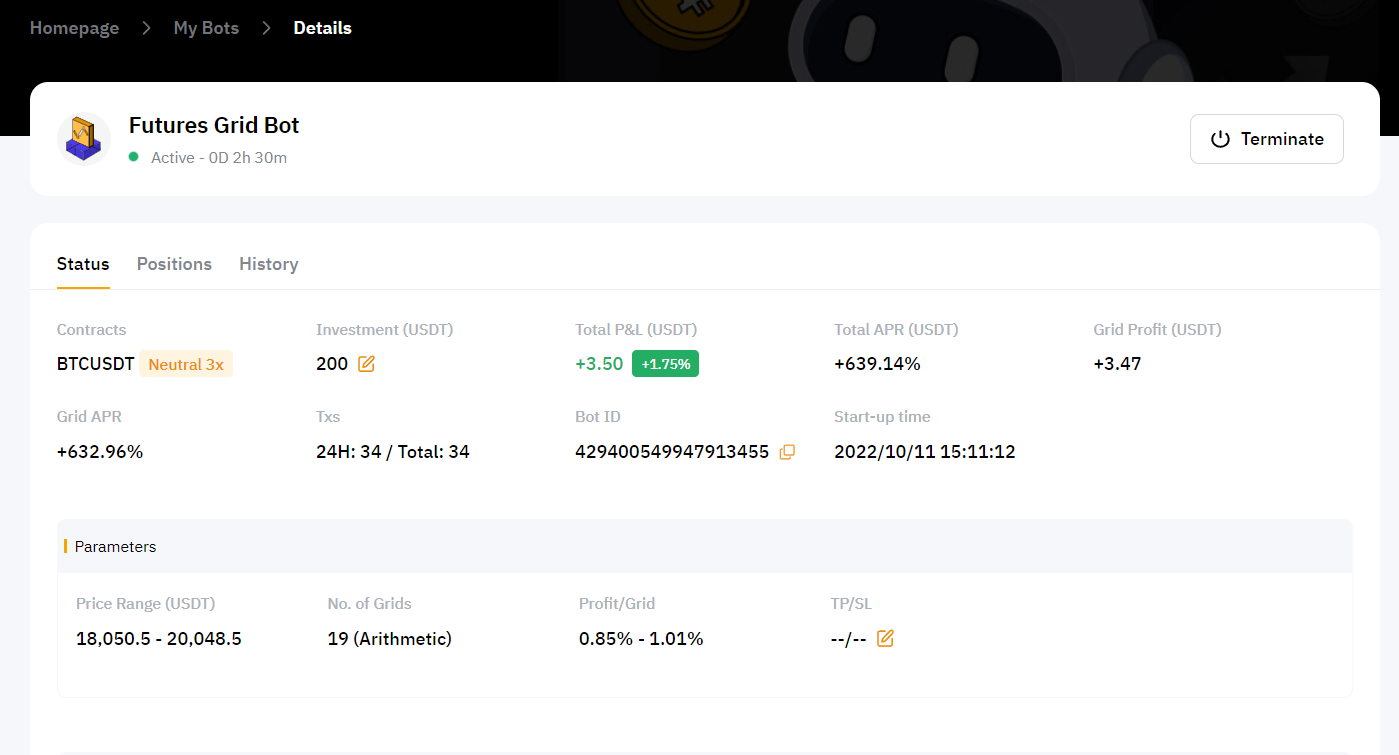
Task: Navigate to My Bots in breadcrumb
Action: pyautogui.click(x=206, y=28)
